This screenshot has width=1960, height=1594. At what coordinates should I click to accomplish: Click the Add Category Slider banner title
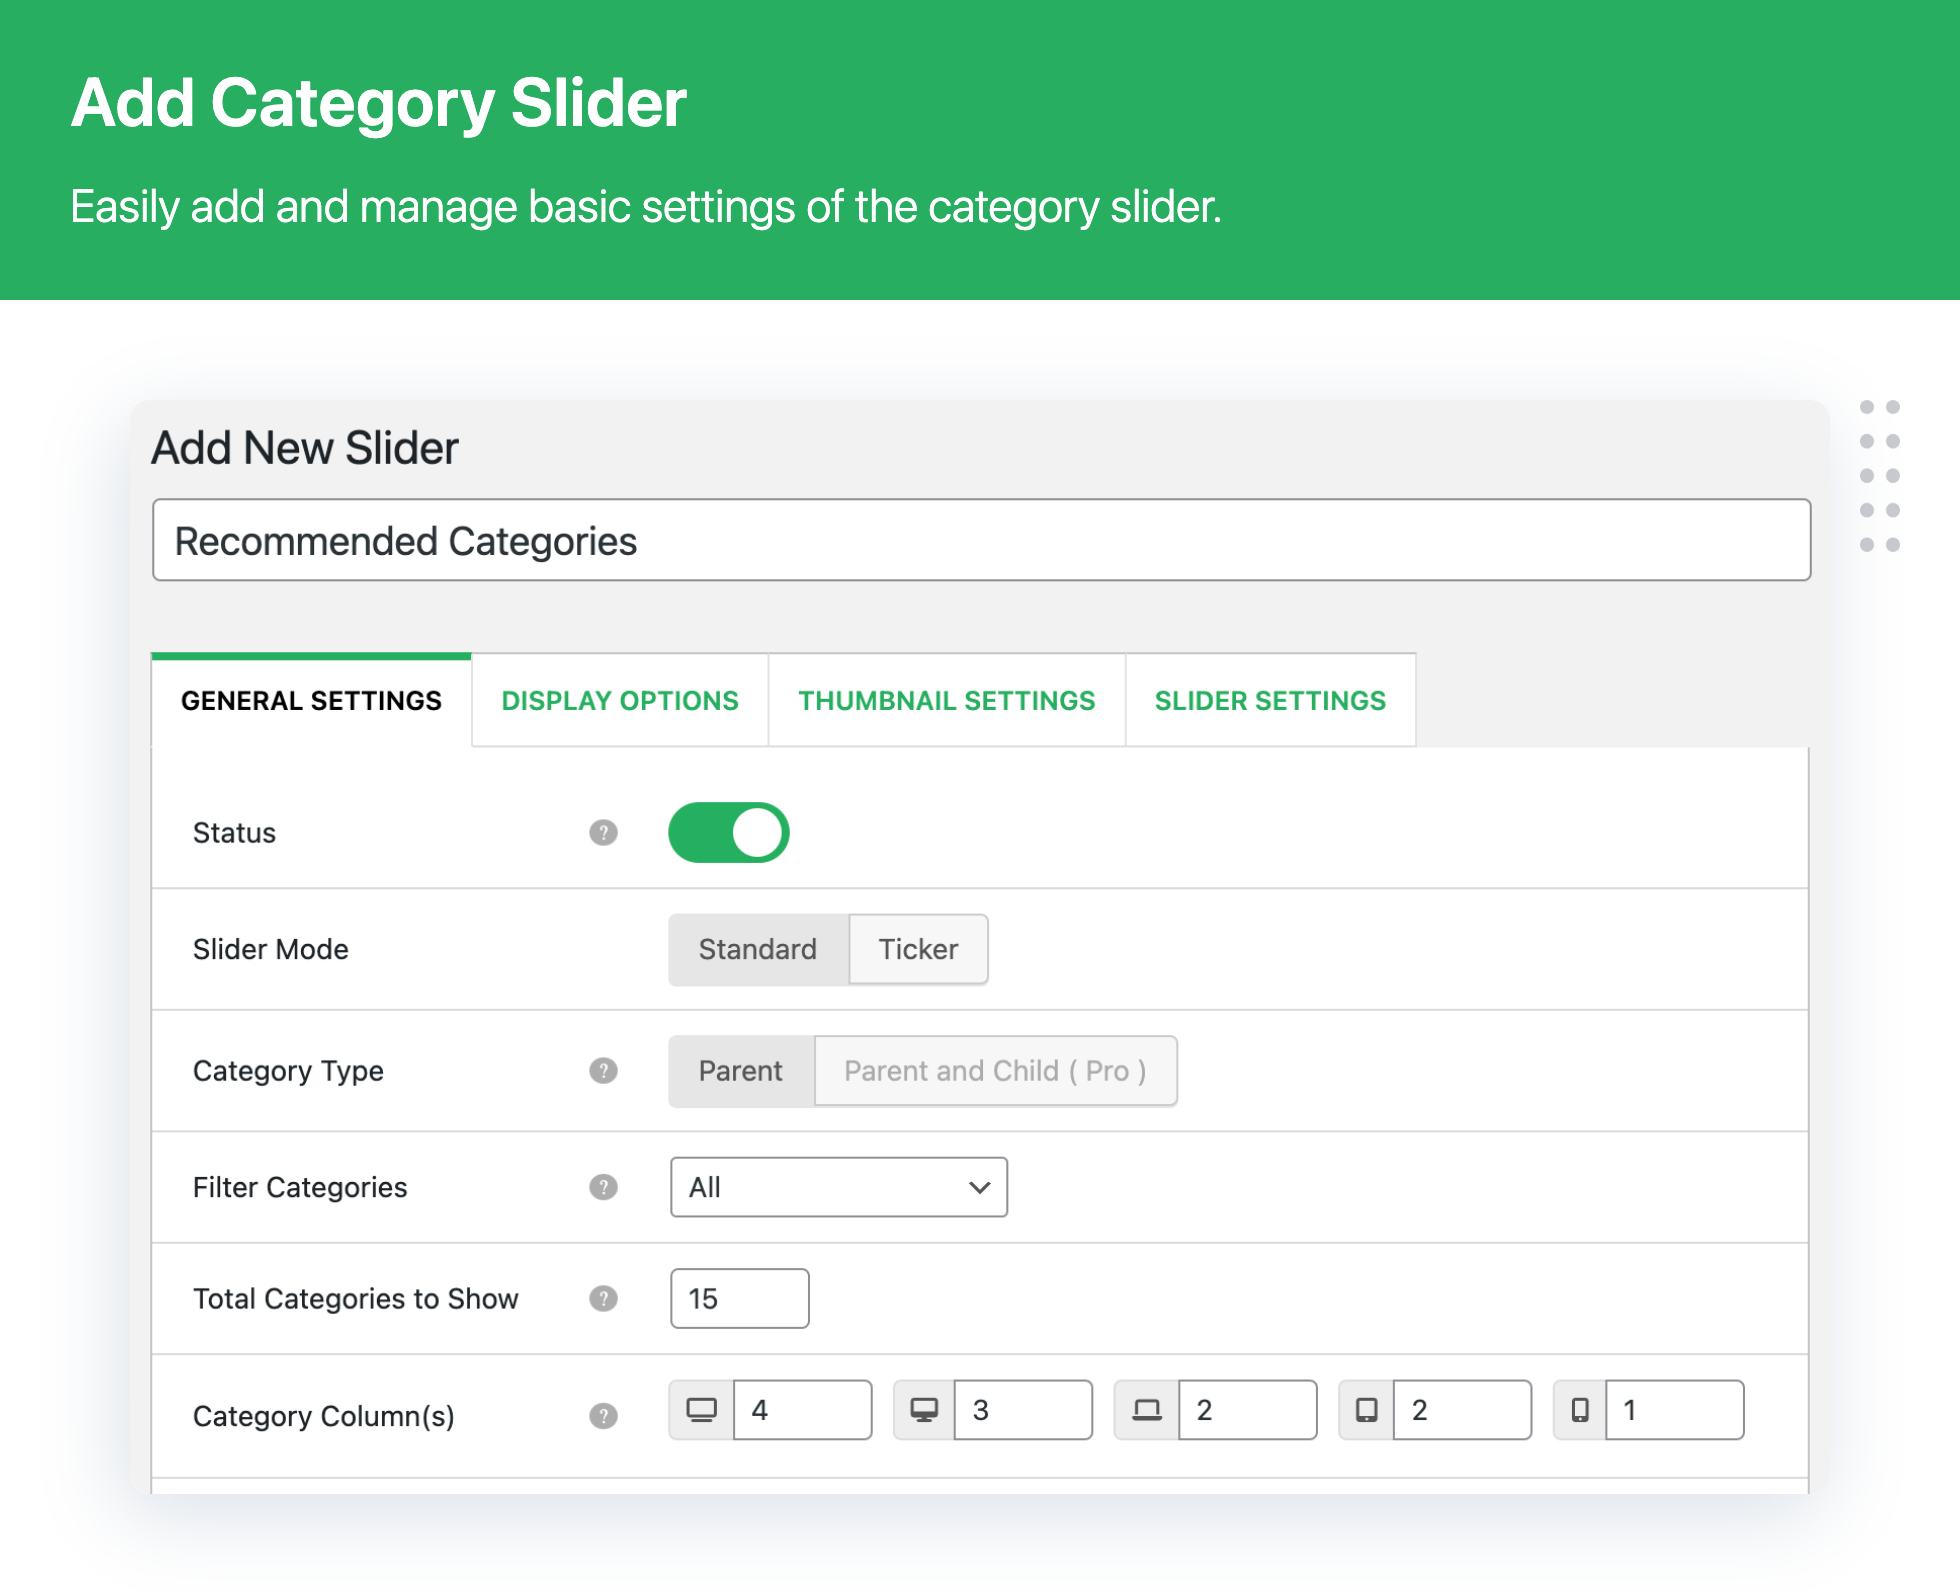tap(379, 103)
